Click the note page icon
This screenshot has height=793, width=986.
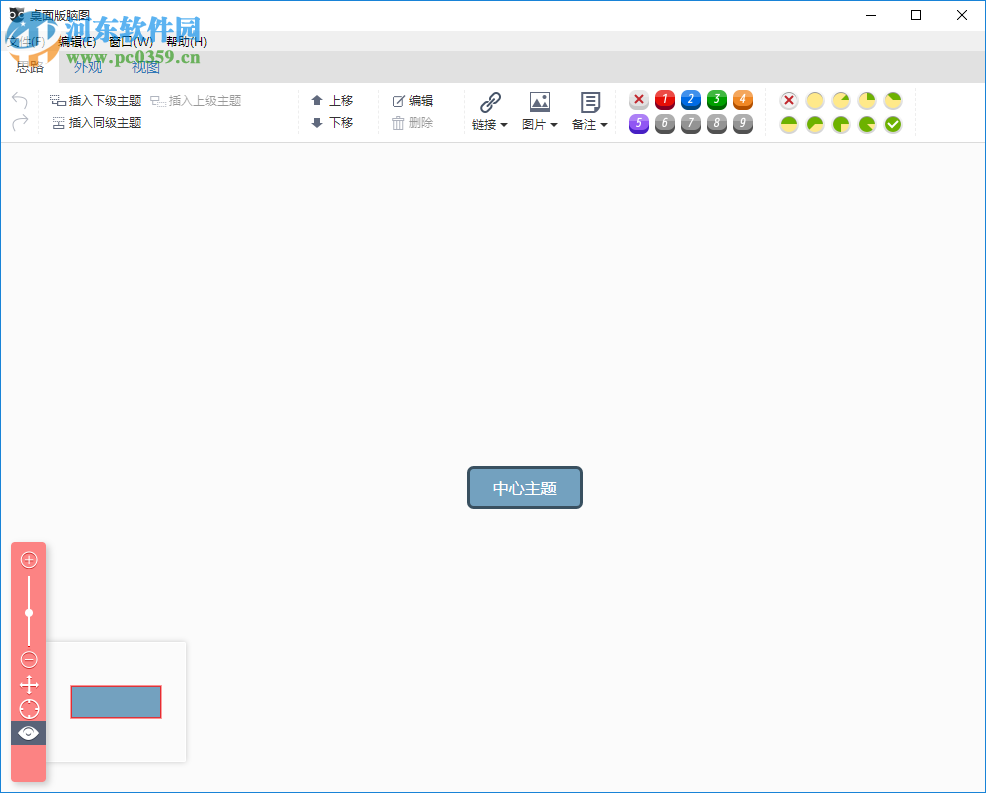pos(590,102)
